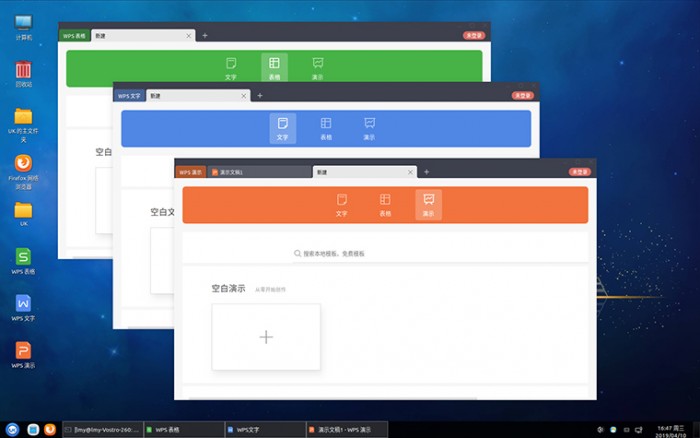
Task: Switch to the 演示文稿1 tab
Action: pyautogui.click(x=259, y=172)
